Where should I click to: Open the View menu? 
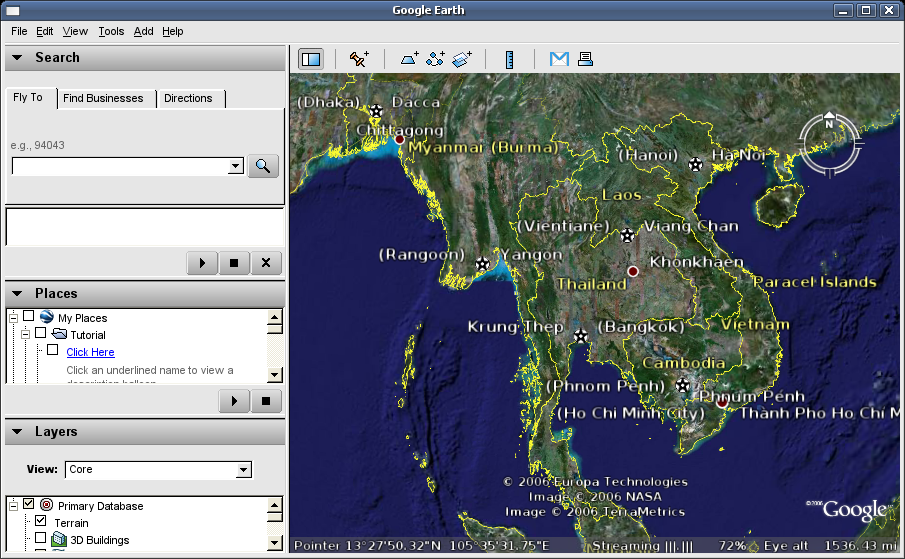tap(75, 31)
